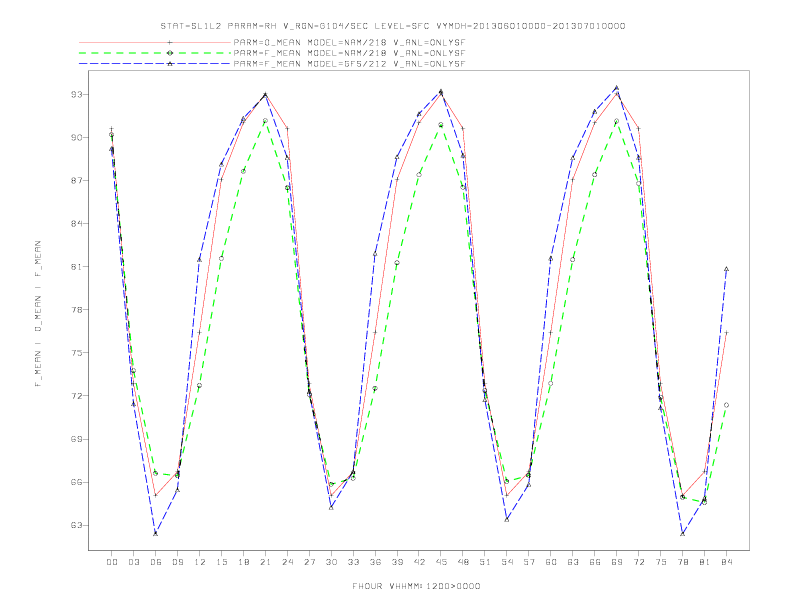Click x-axis tick label 54

(x=507, y=562)
